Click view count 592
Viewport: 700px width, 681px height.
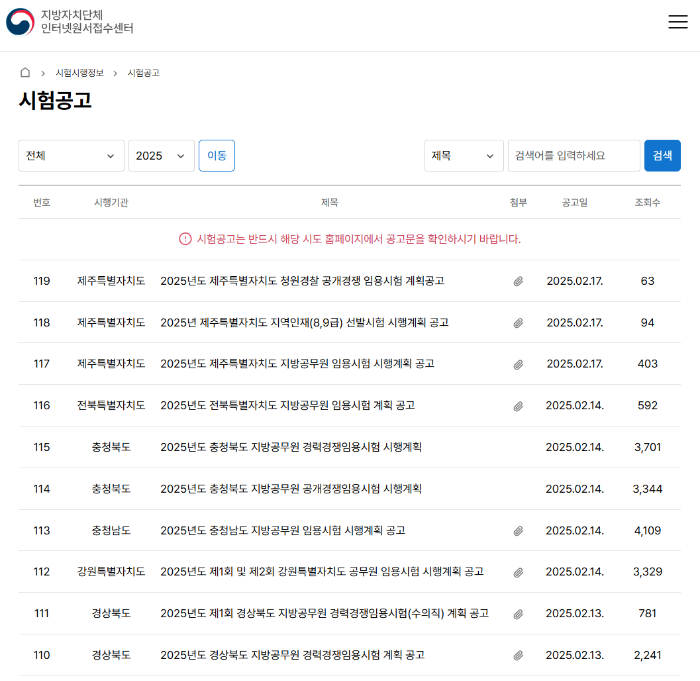[x=647, y=405]
